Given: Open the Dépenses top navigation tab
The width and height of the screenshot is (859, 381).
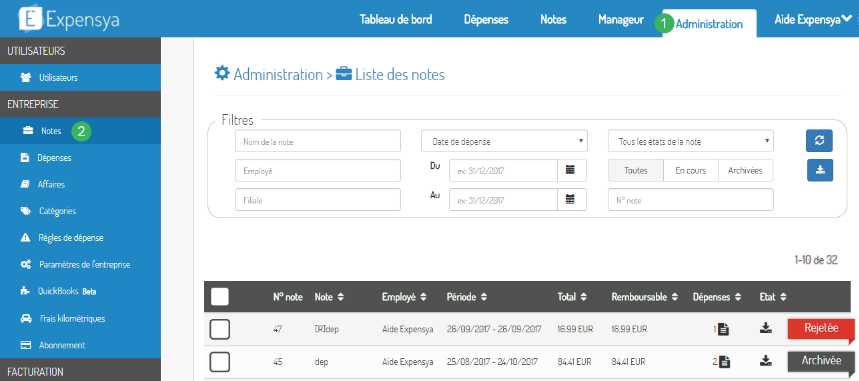Looking at the screenshot, I should [x=486, y=20].
